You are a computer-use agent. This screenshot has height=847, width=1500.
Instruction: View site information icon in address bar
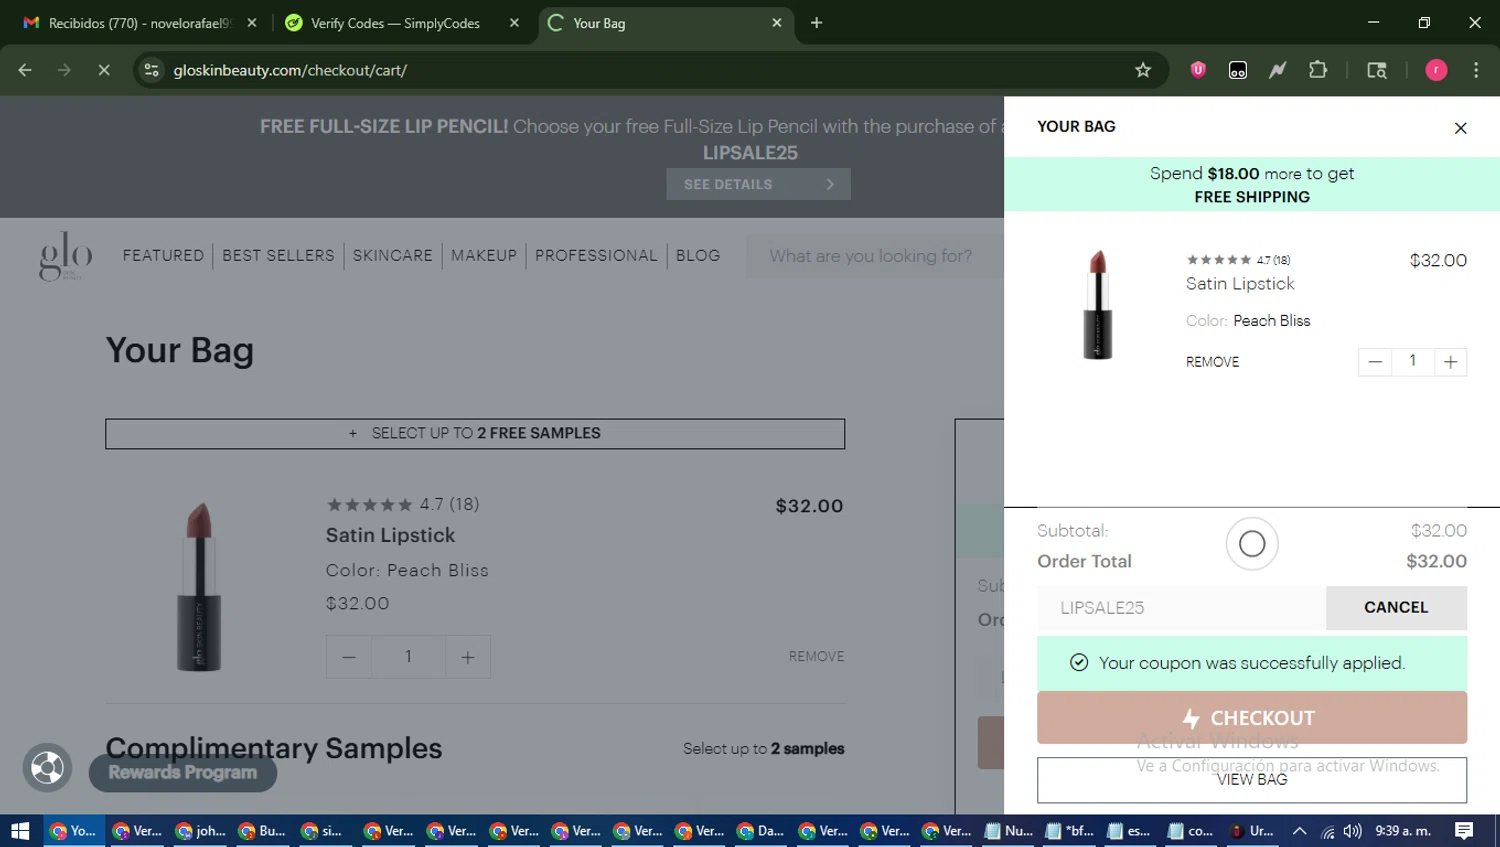151,70
